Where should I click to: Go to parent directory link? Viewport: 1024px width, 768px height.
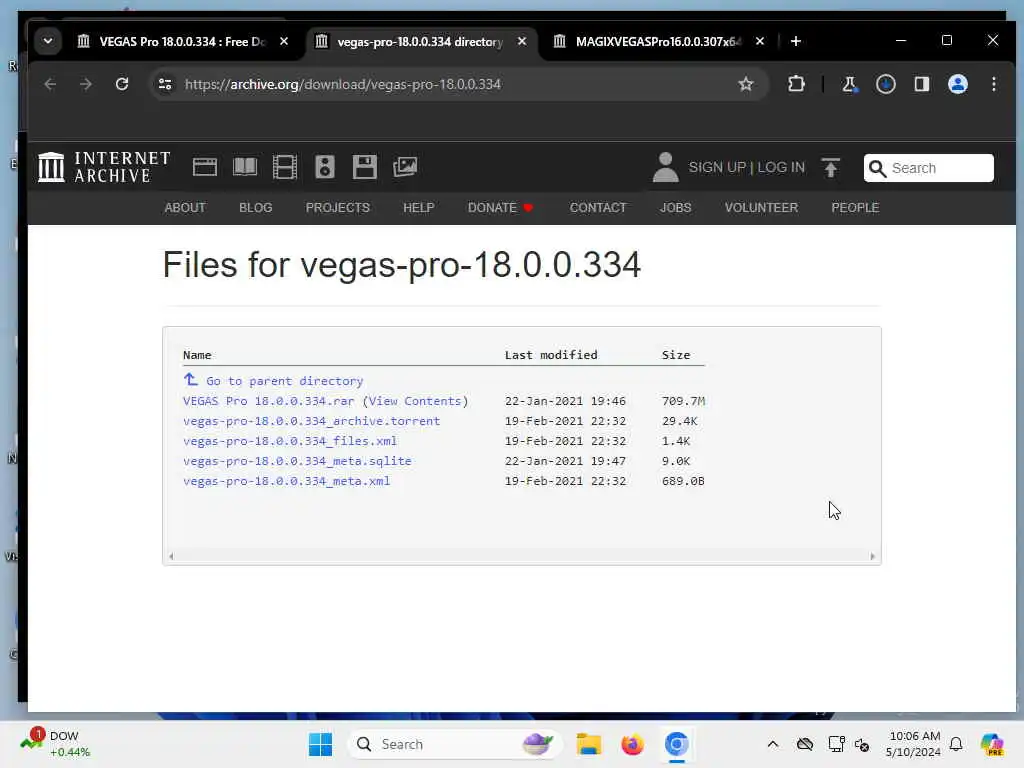click(x=273, y=381)
